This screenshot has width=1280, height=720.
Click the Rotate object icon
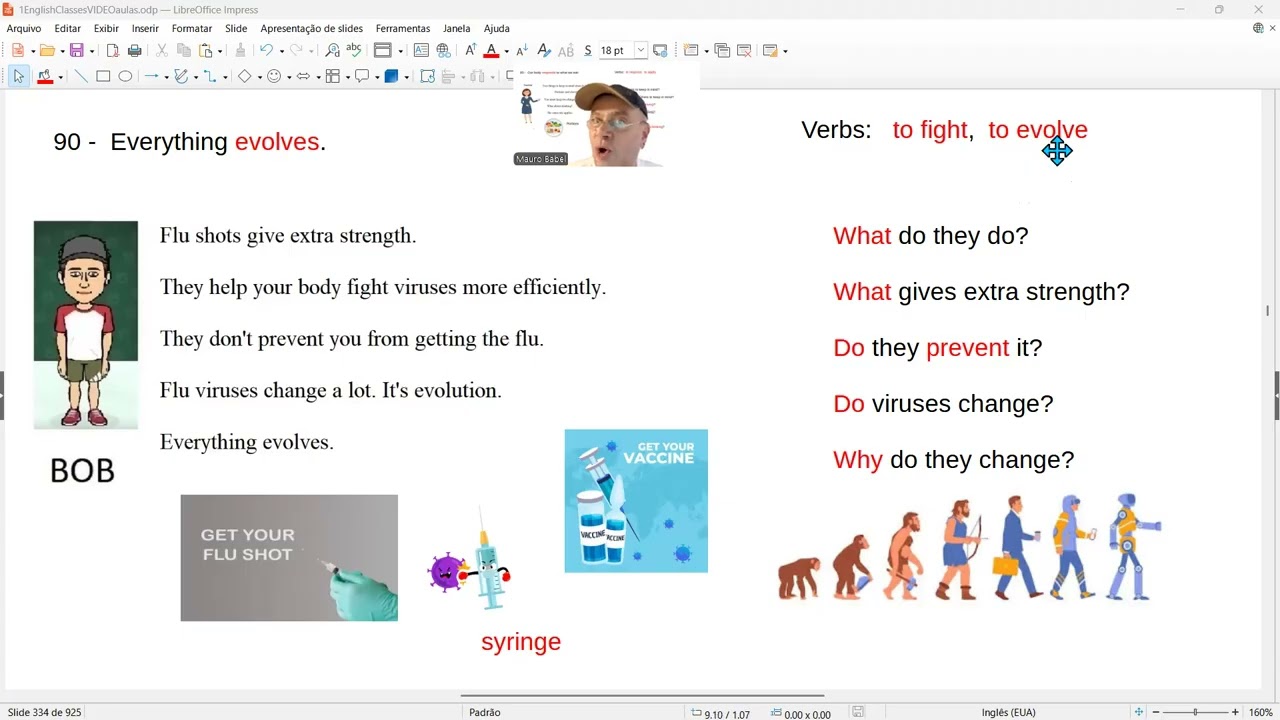(x=427, y=76)
